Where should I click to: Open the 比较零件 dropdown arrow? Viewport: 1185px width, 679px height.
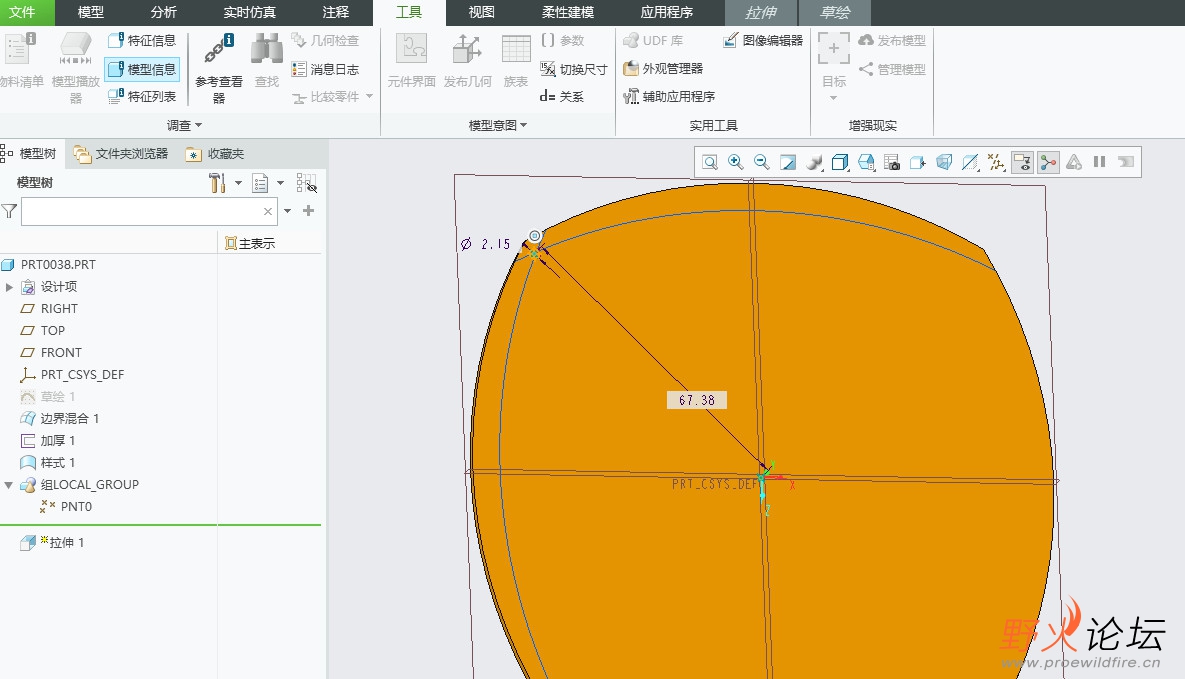pos(370,96)
